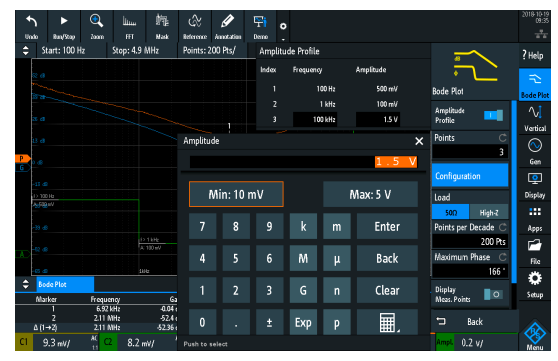
Task: Switch to the Bode Plot results tab
Action: click(x=65, y=284)
